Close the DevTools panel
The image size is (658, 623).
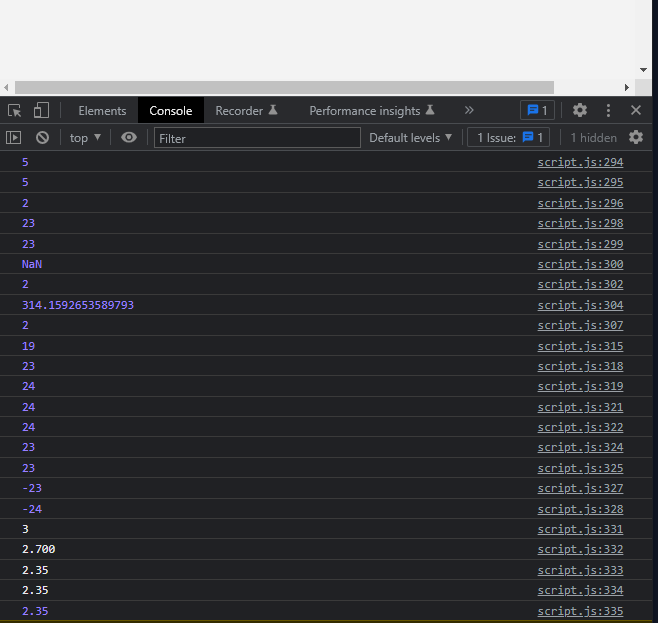click(636, 110)
